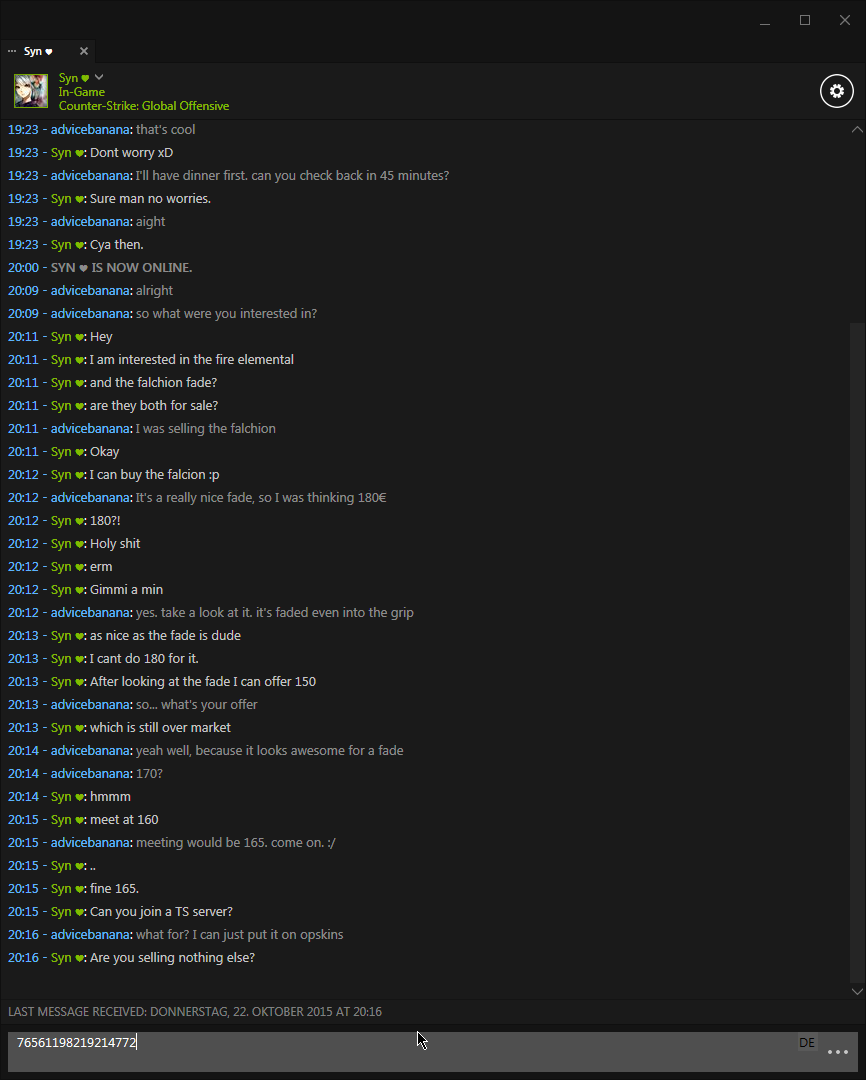Click the scroll-down arrow of chat history

pos(857,991)
